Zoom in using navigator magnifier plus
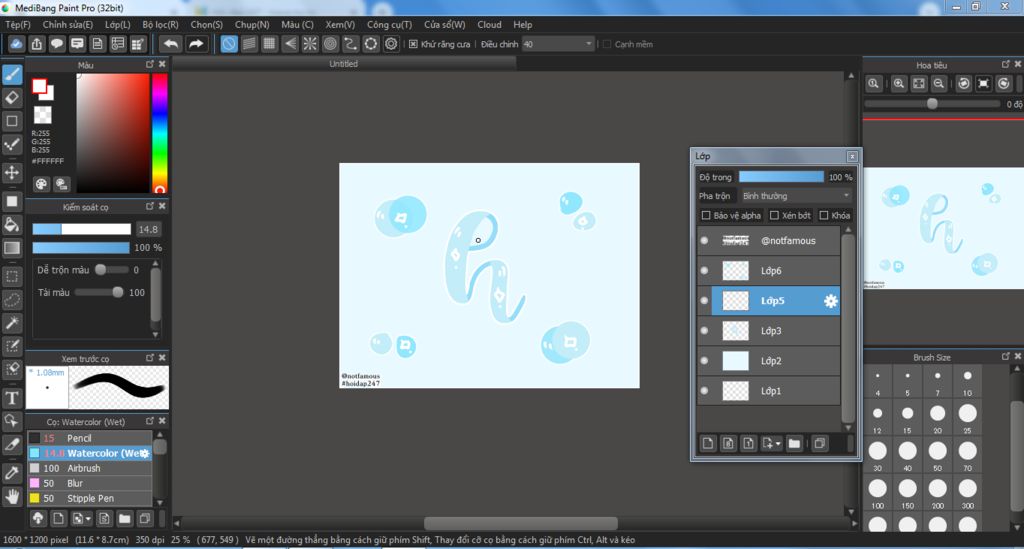 click(899, 84)
